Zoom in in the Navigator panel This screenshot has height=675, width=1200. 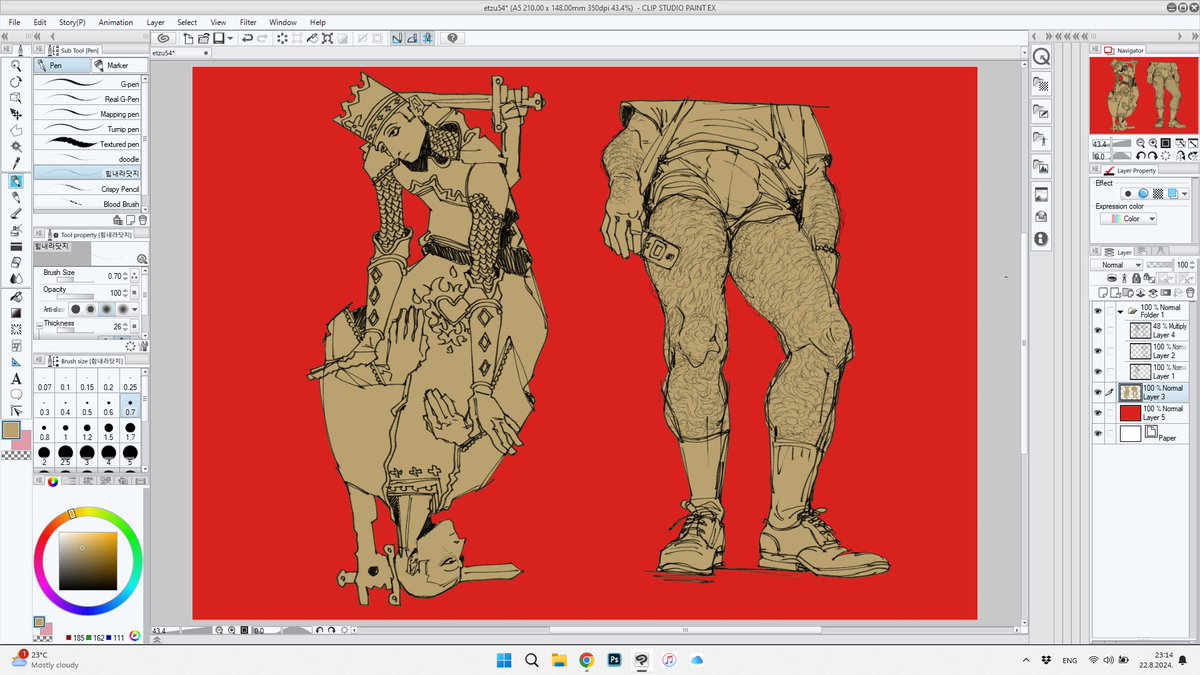coord(1152,144)
